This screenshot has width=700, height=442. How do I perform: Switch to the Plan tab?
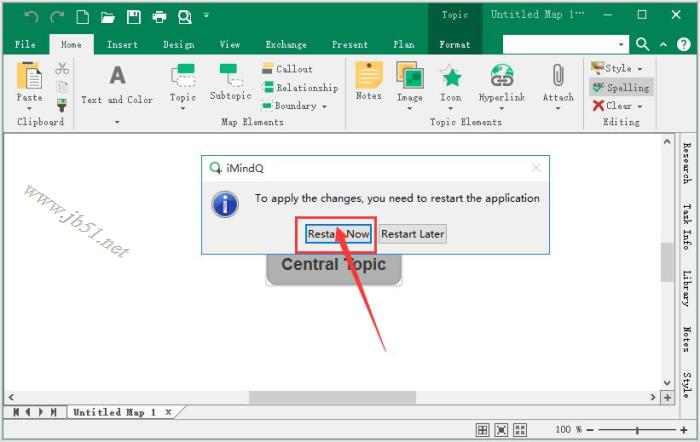tap(404, 44)
